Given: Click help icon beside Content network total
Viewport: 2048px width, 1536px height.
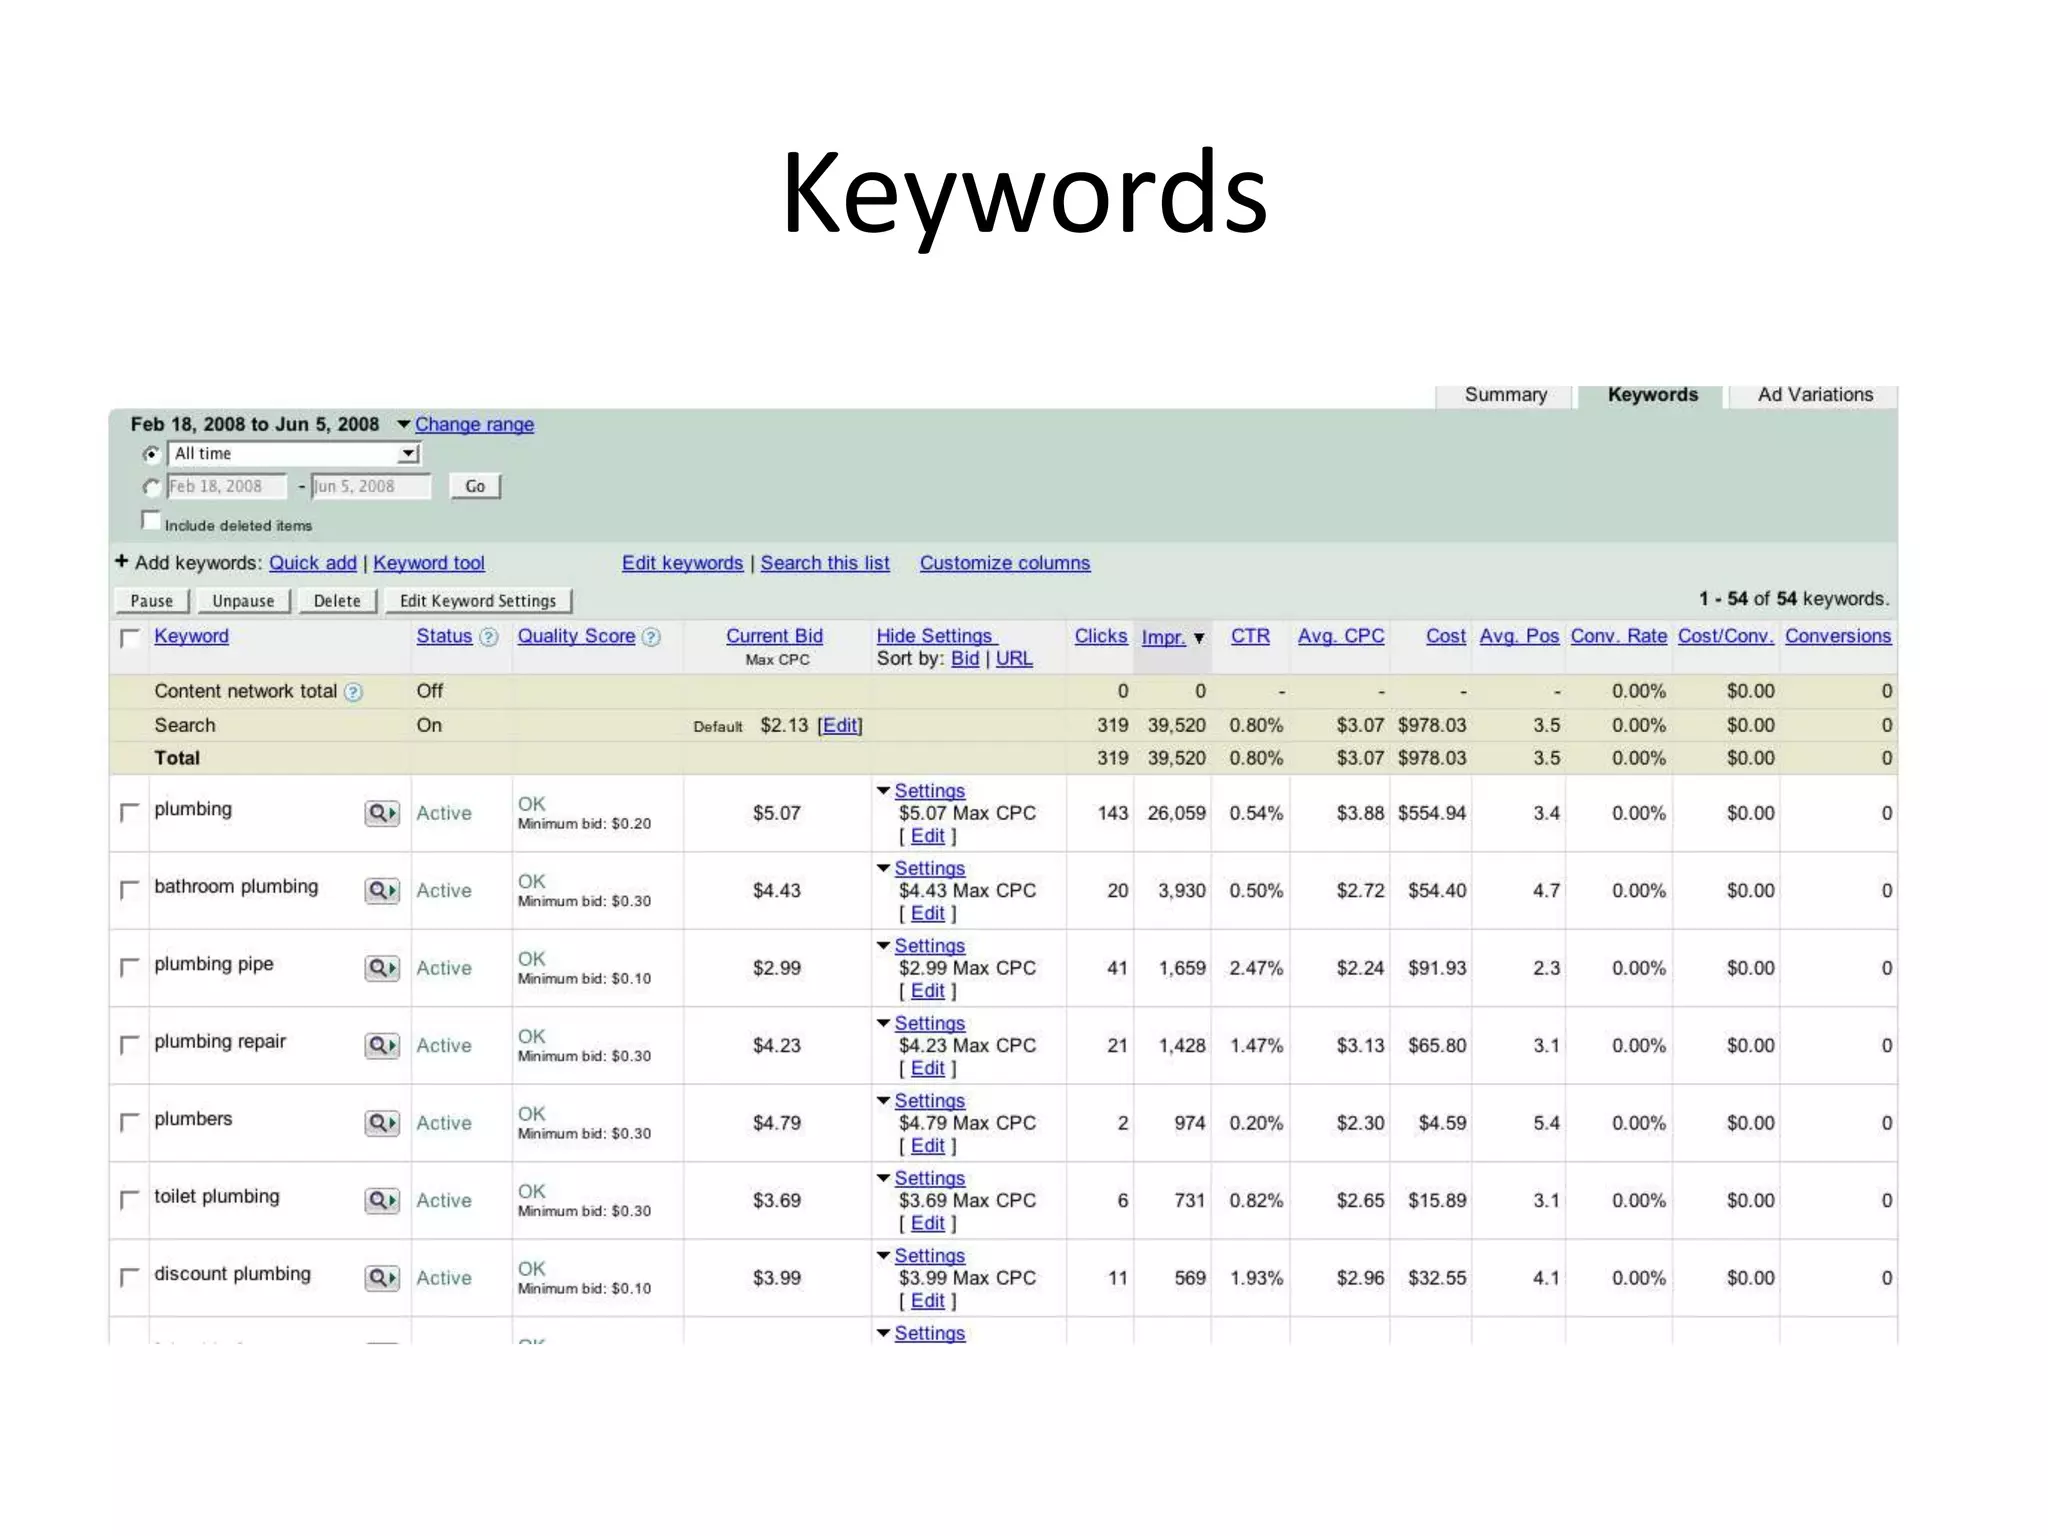Looking at the screenshot, I should tap(353, 692).
